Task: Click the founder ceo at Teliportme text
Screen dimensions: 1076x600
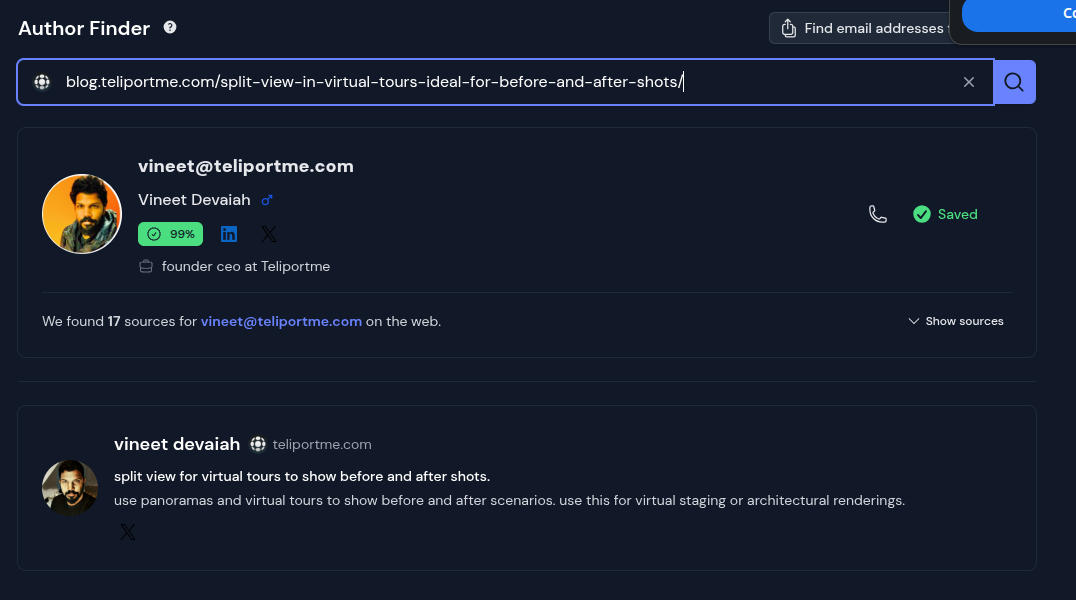Action: (x=246, y=266)
